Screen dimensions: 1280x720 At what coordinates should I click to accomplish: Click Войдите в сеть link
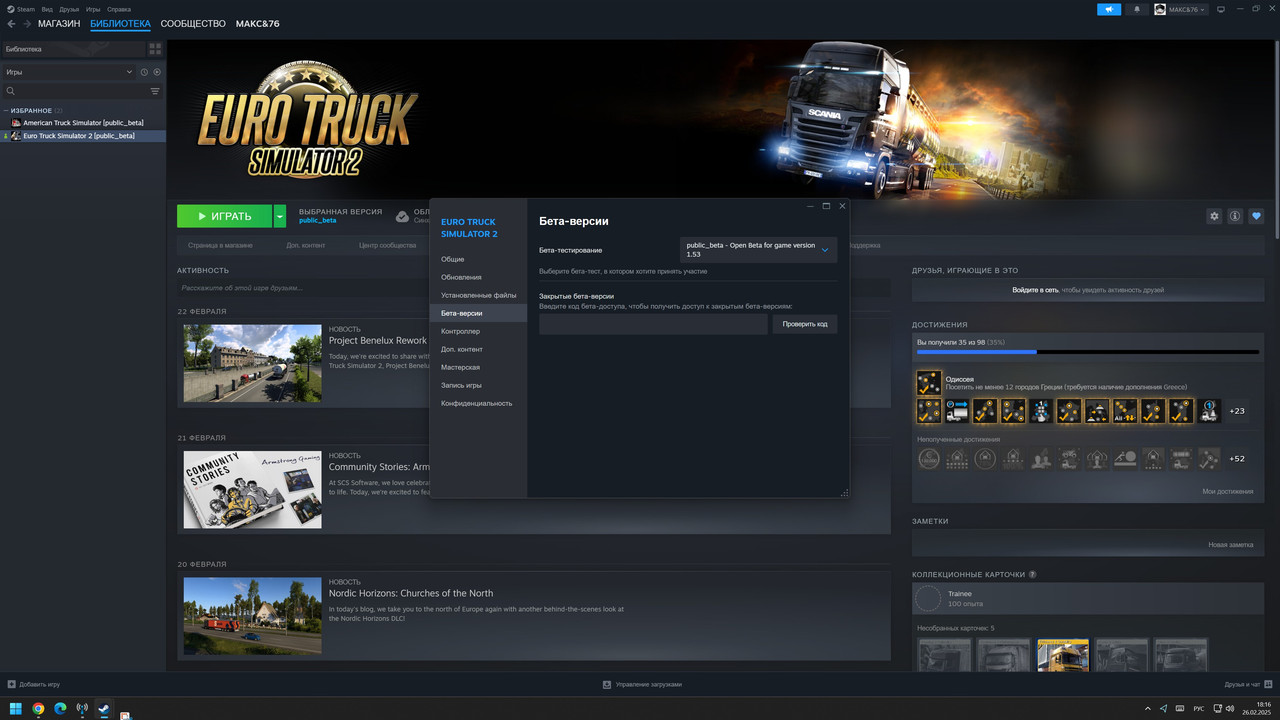click(x=1035, y=290)
